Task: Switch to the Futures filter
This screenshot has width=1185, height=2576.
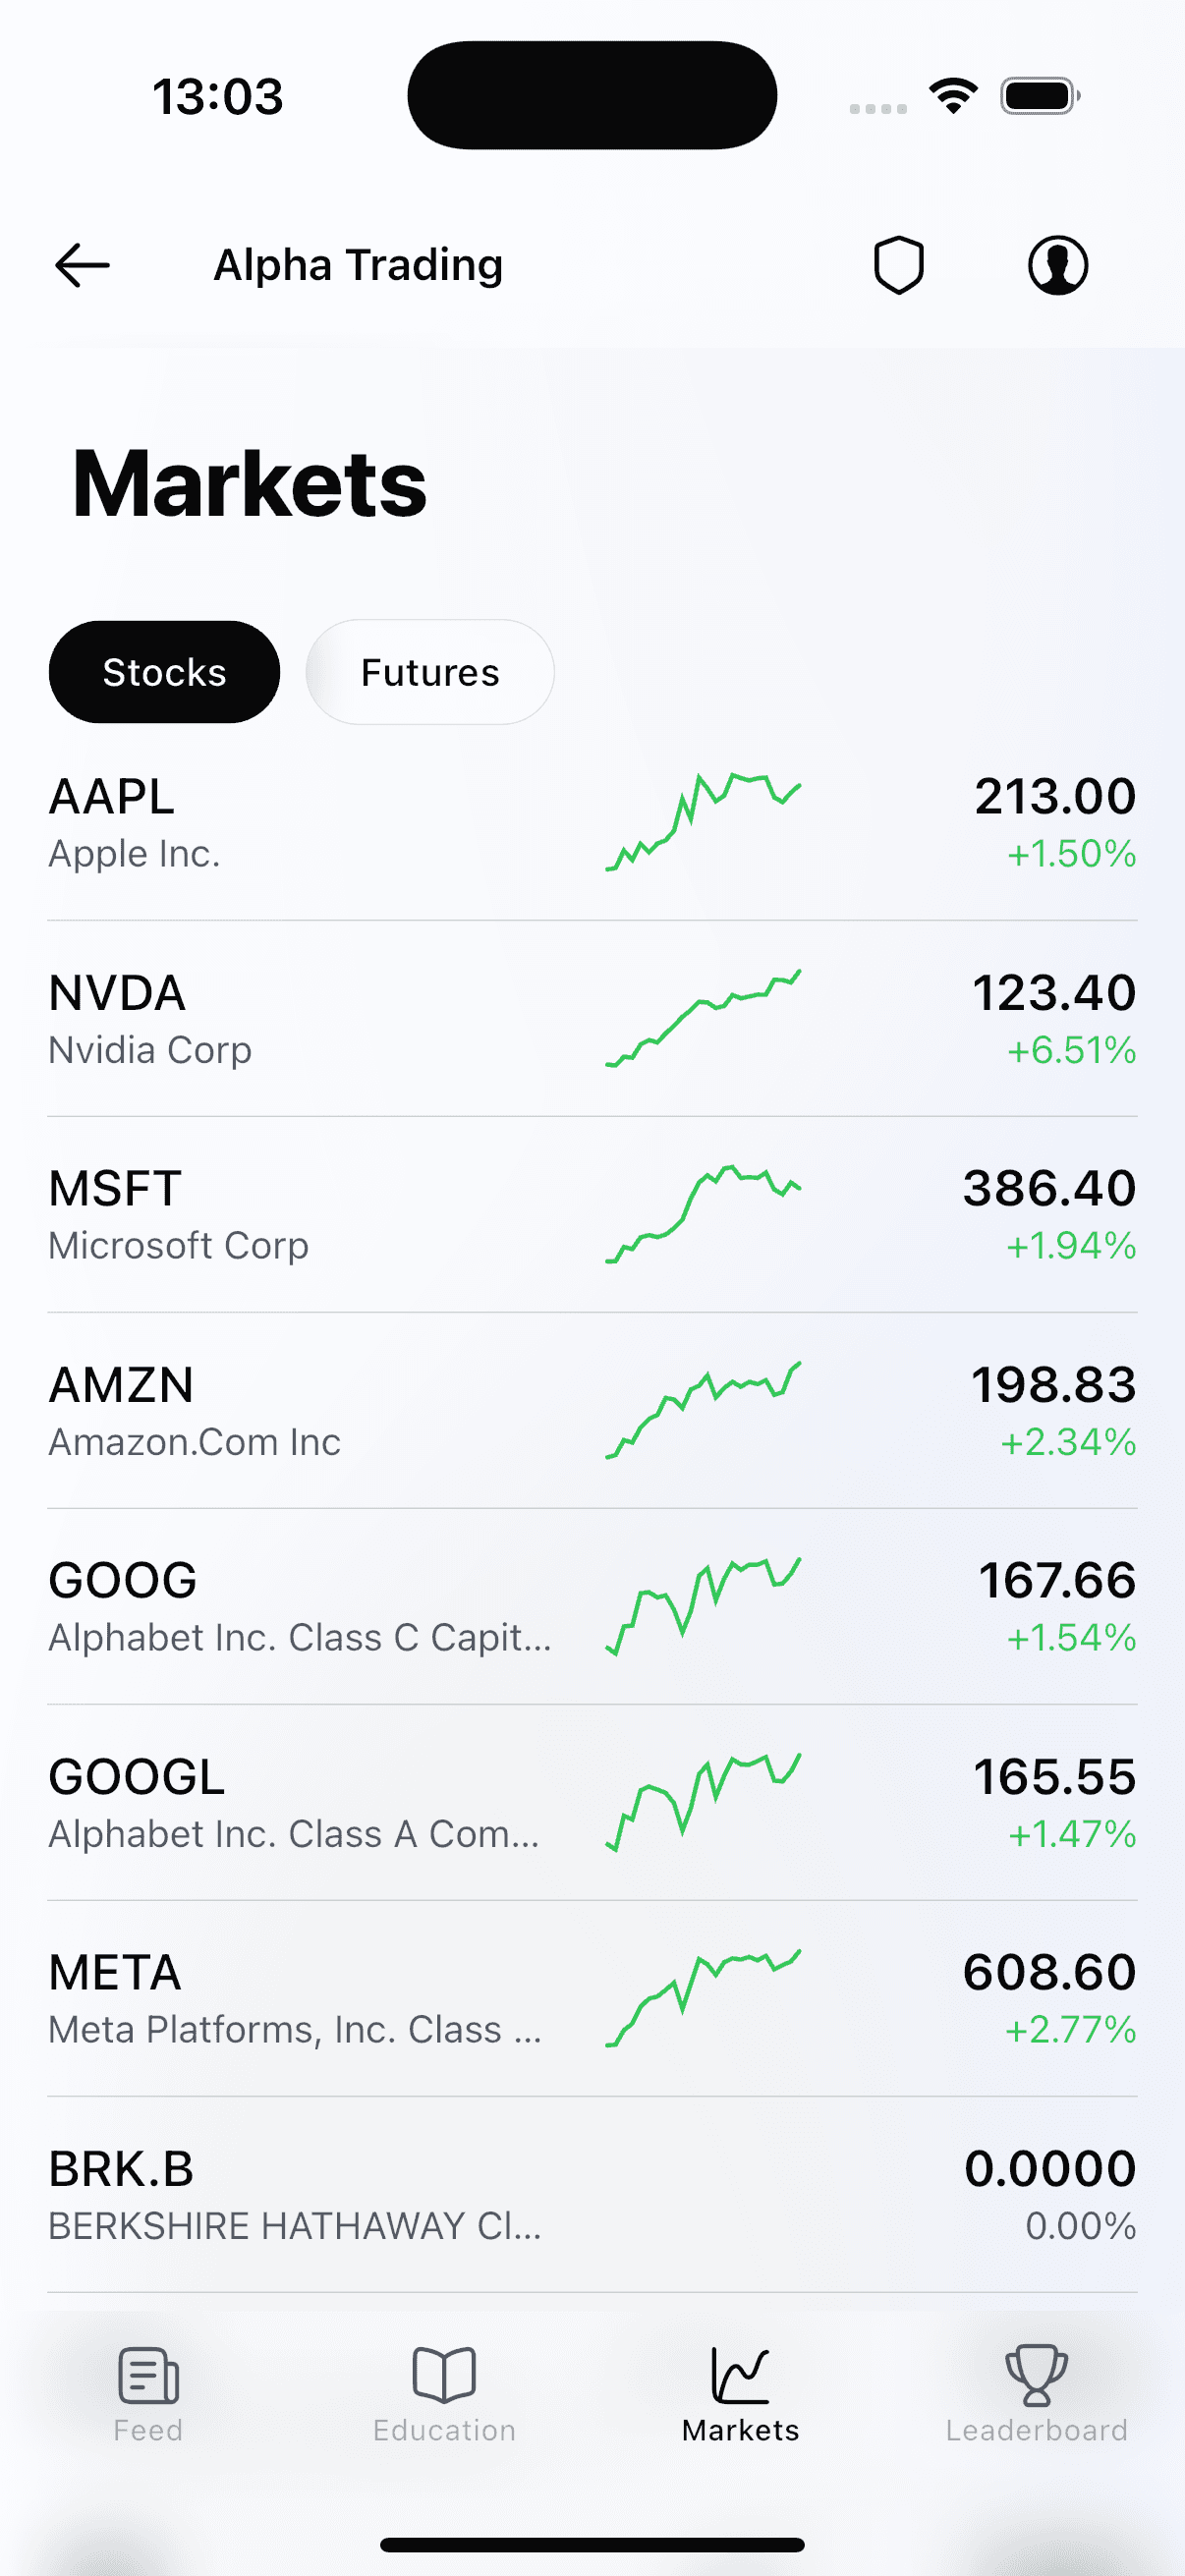Action: tap(430, 672)
